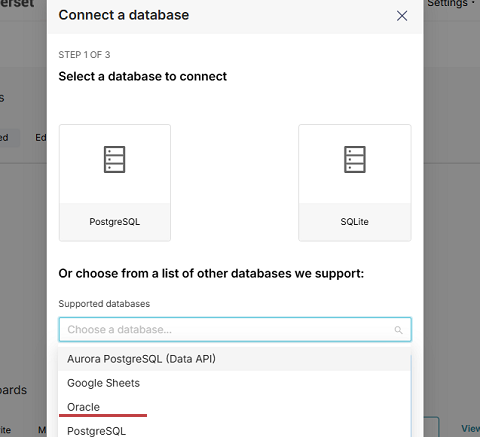Choose Google Sheets from the list
The width and height of the screenshot is (480, 437).
point(234,383)
